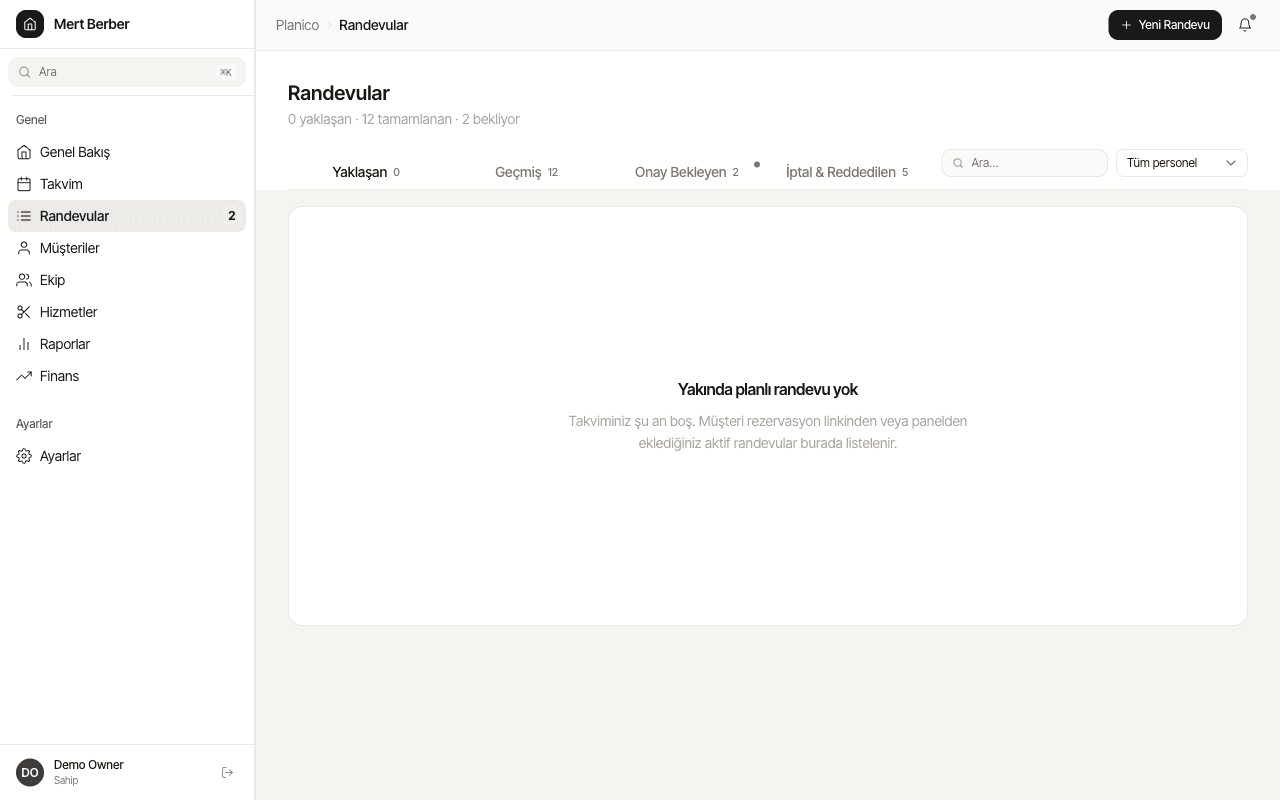The height and width of the screenshot is (800, 1280).
Task: Expand the Tüm personel dropdown
Action: [x=1181, y=163]
